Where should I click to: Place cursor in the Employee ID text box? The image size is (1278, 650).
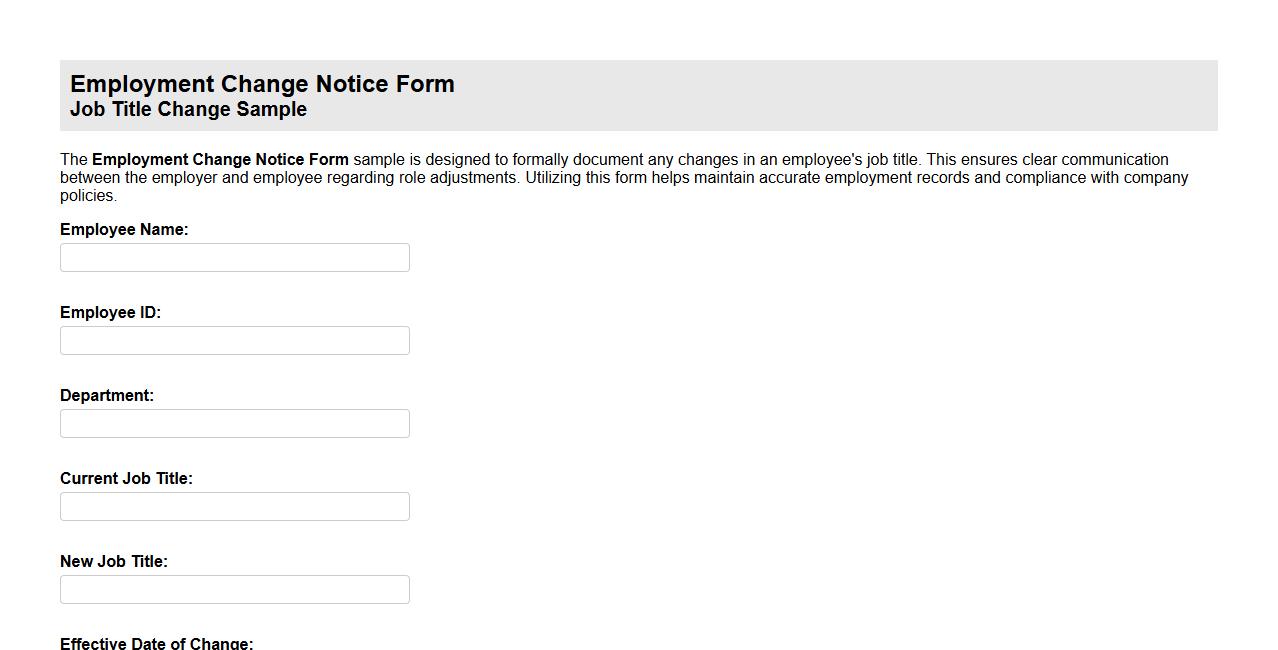tap(234, 340)
